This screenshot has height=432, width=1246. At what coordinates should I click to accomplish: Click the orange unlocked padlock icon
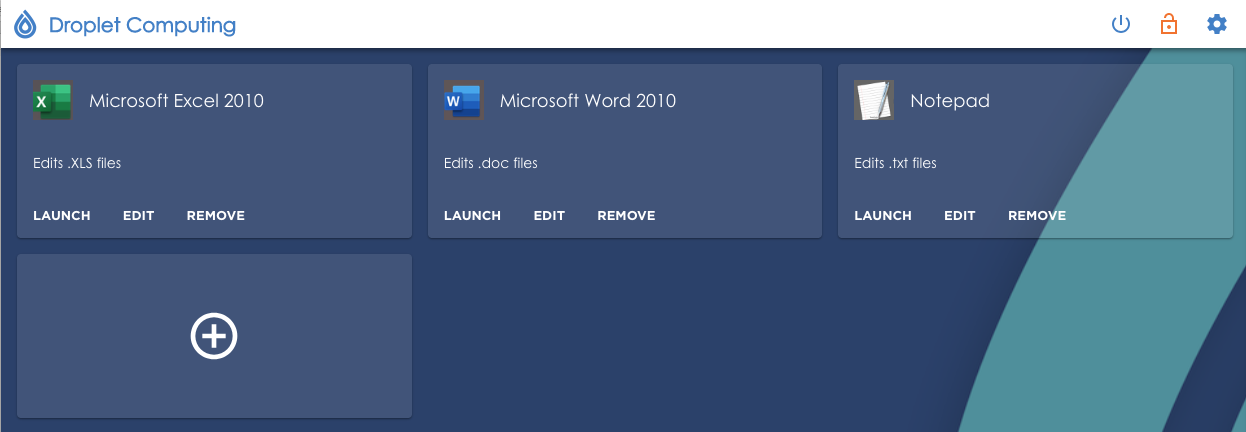point(1168,24)
